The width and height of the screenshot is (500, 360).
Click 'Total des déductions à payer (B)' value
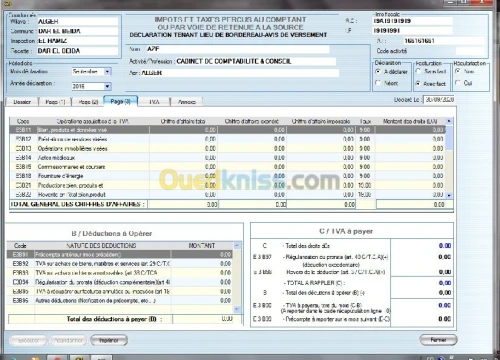pyautogui.click(x=203, y=319)
